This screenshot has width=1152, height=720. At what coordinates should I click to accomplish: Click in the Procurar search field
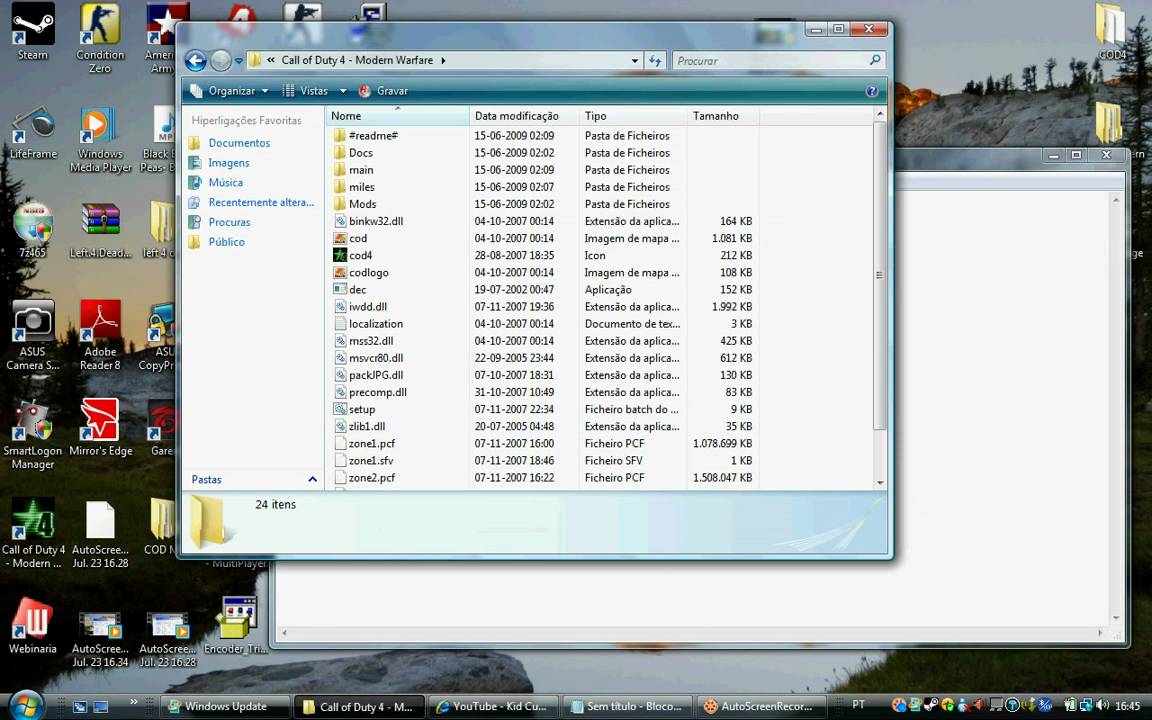(x=768, y=60)
